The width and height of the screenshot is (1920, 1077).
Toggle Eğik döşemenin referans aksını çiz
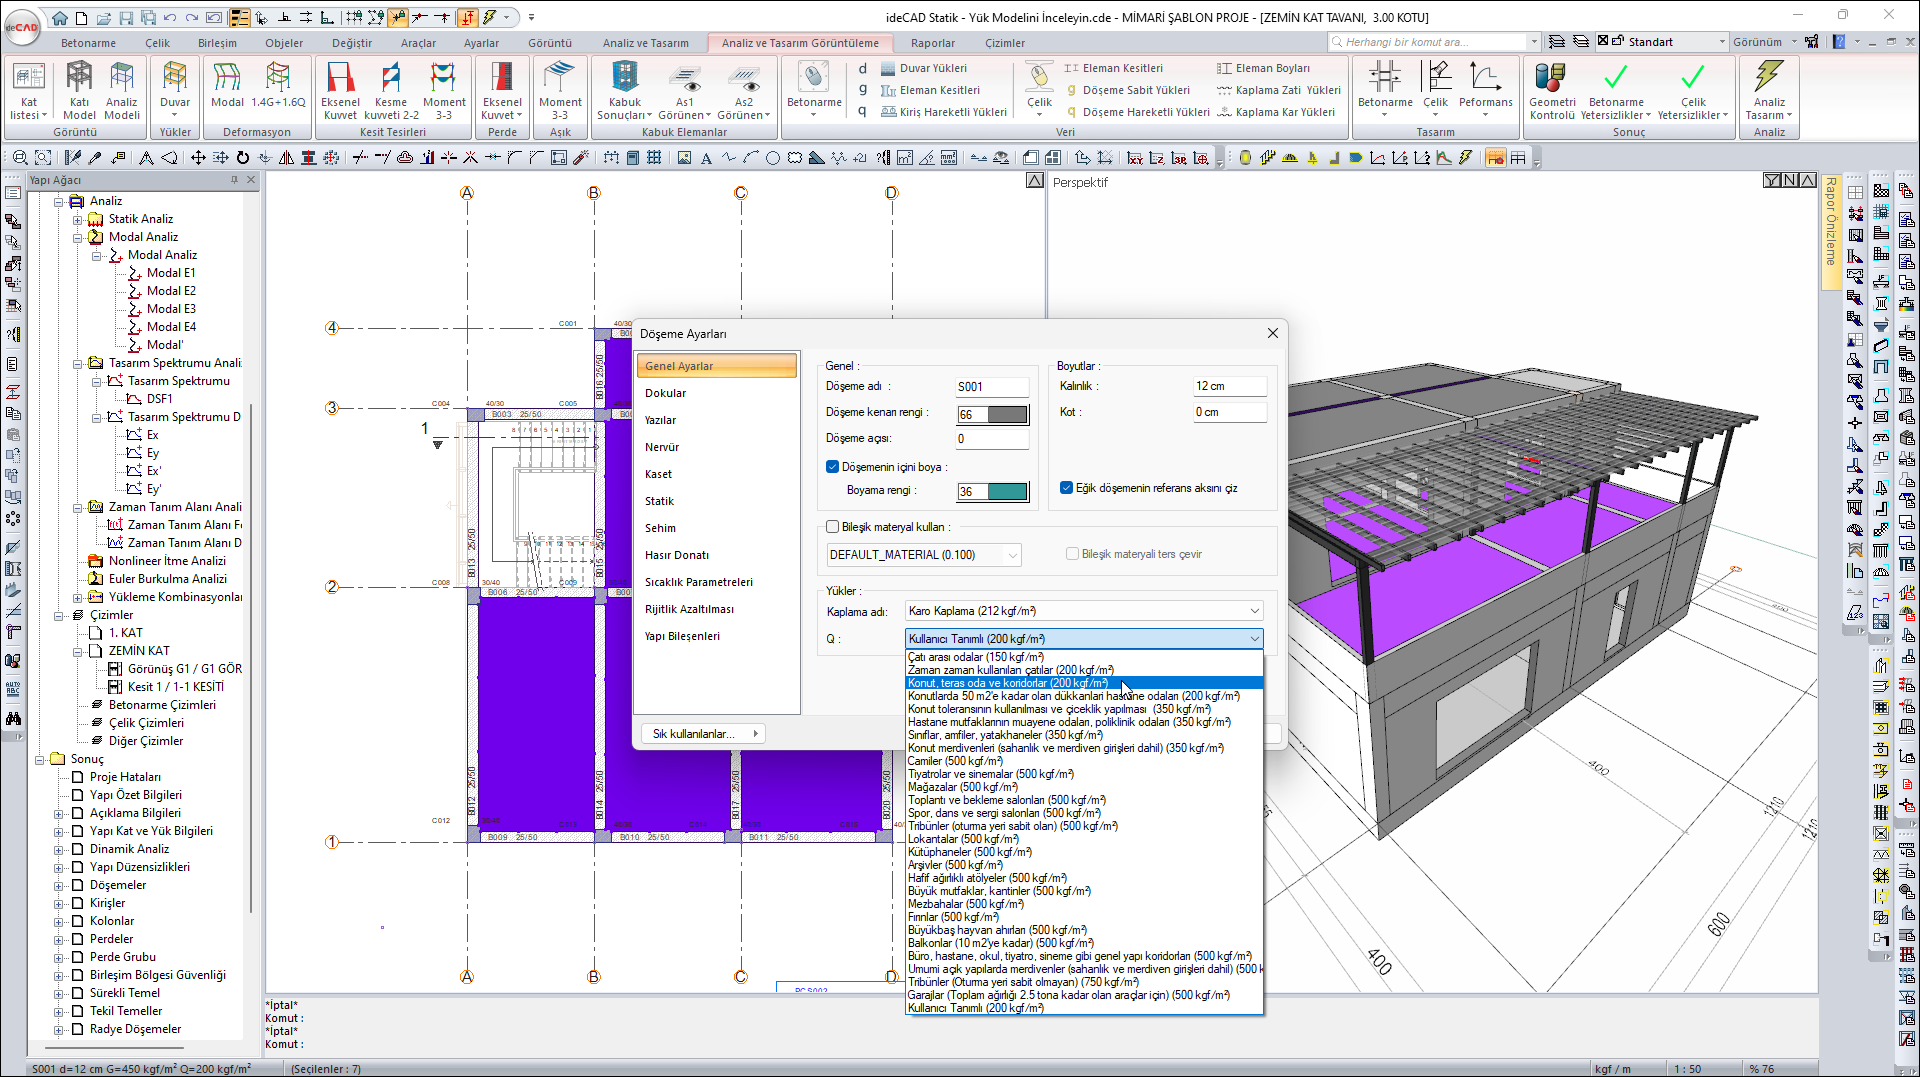tap(1067, 488)
